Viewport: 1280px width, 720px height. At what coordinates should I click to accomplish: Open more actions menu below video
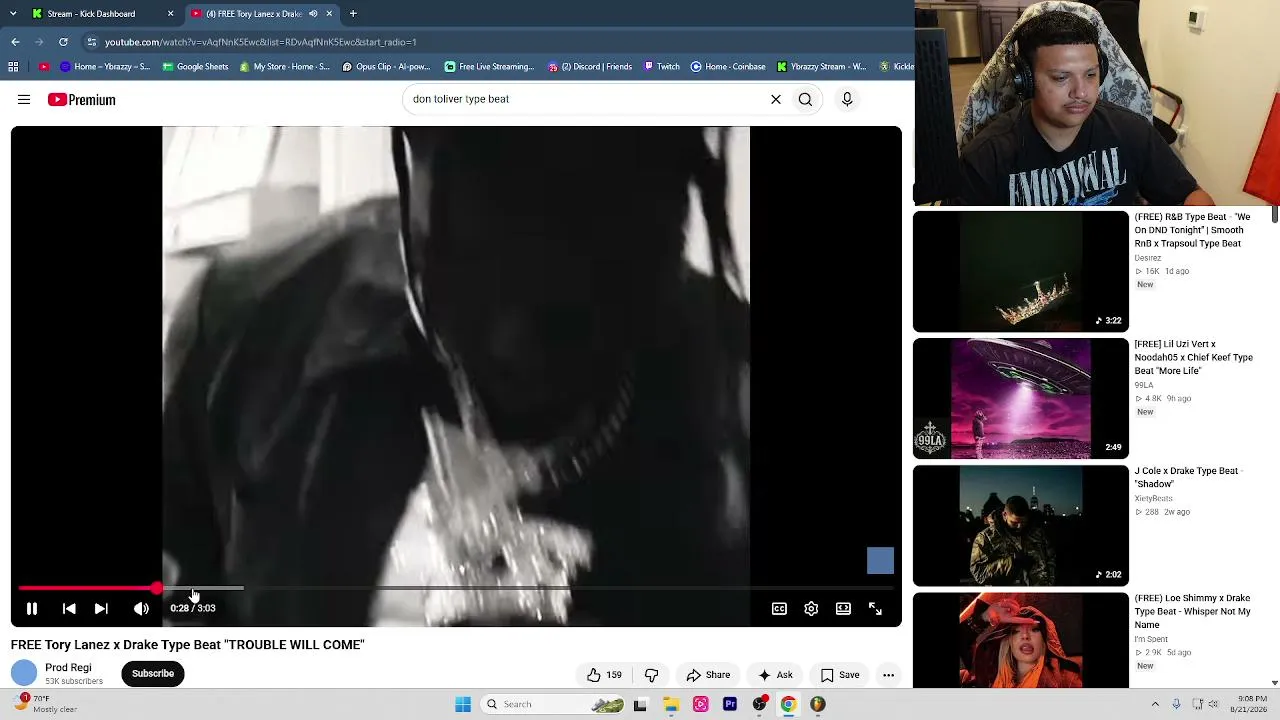click(888, 675)
